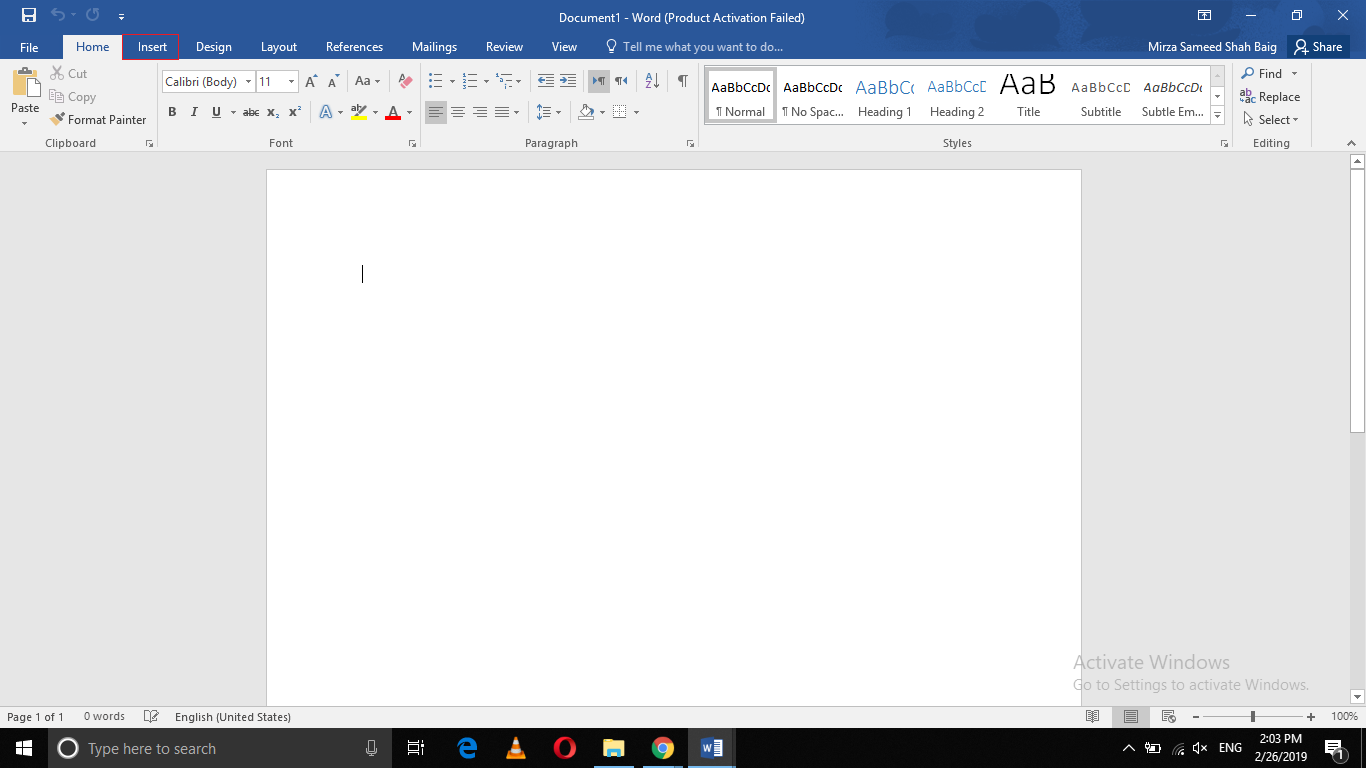Shrink font size with the smaller A icon
Viewport: 1366px width, 768px height.
[333, 81]
